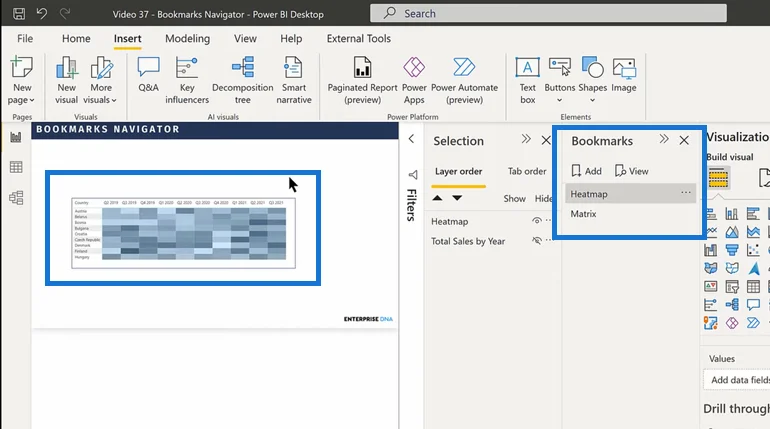Viewport: 770px width, 429px height.
Task: Choose Power Apps visual in Visualizations pane
Action: pyautogui.click(x=732, y=323)
